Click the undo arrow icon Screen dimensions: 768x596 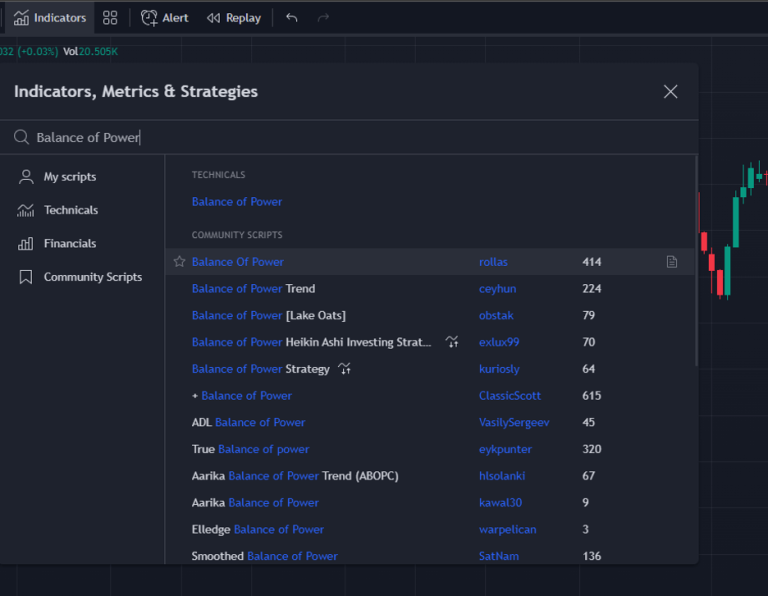[292, 18]
